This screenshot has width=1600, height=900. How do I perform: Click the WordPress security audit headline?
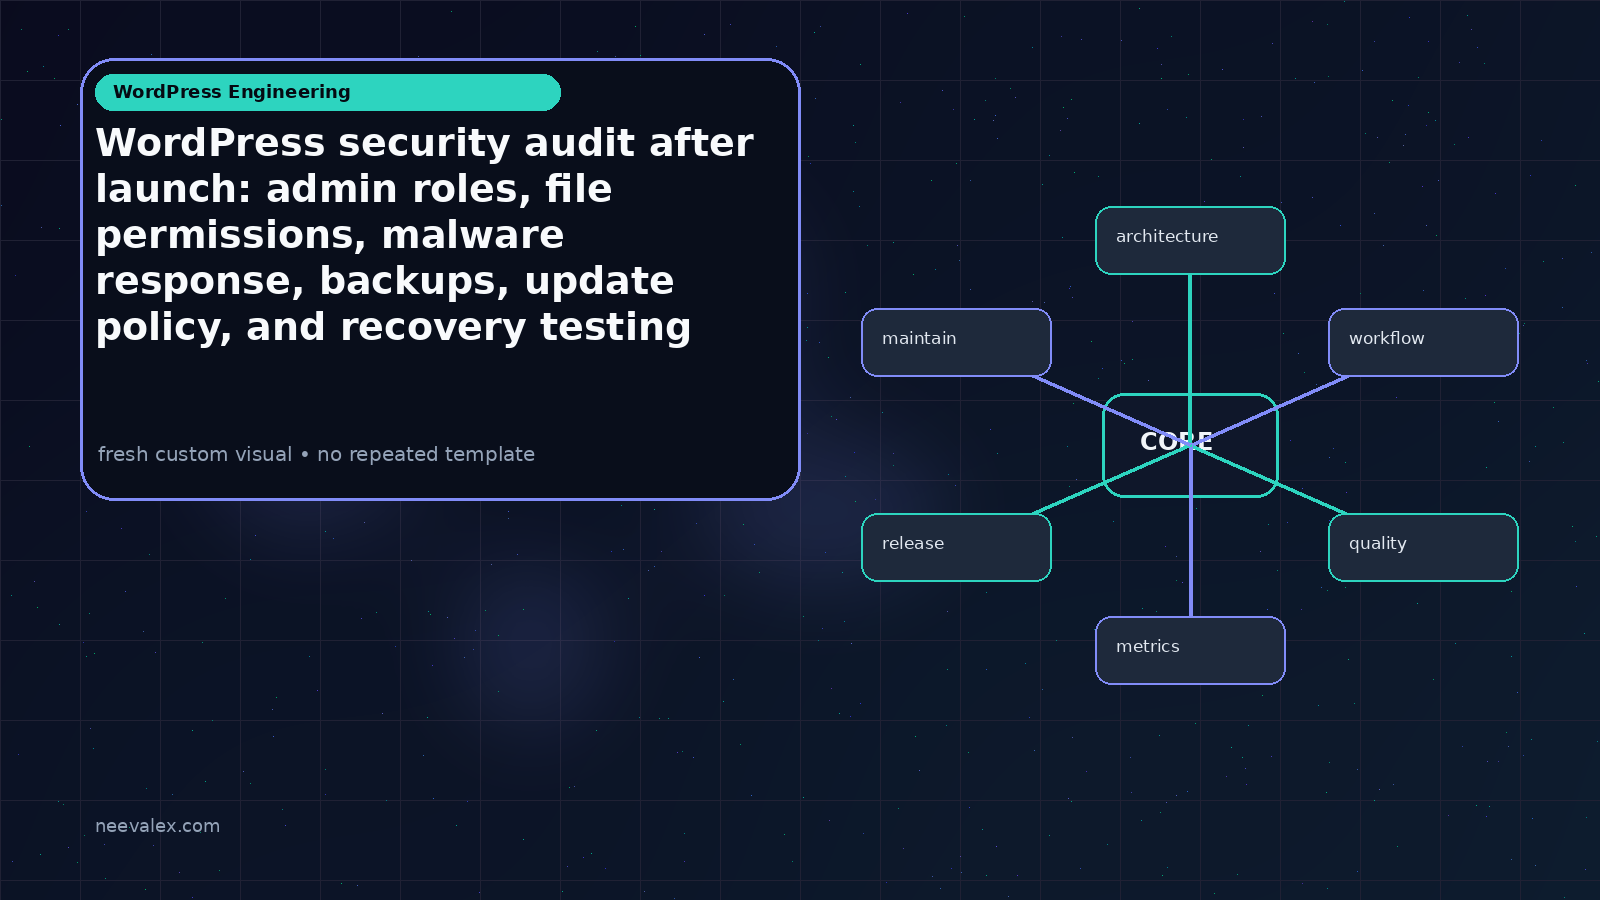point(424,235)
